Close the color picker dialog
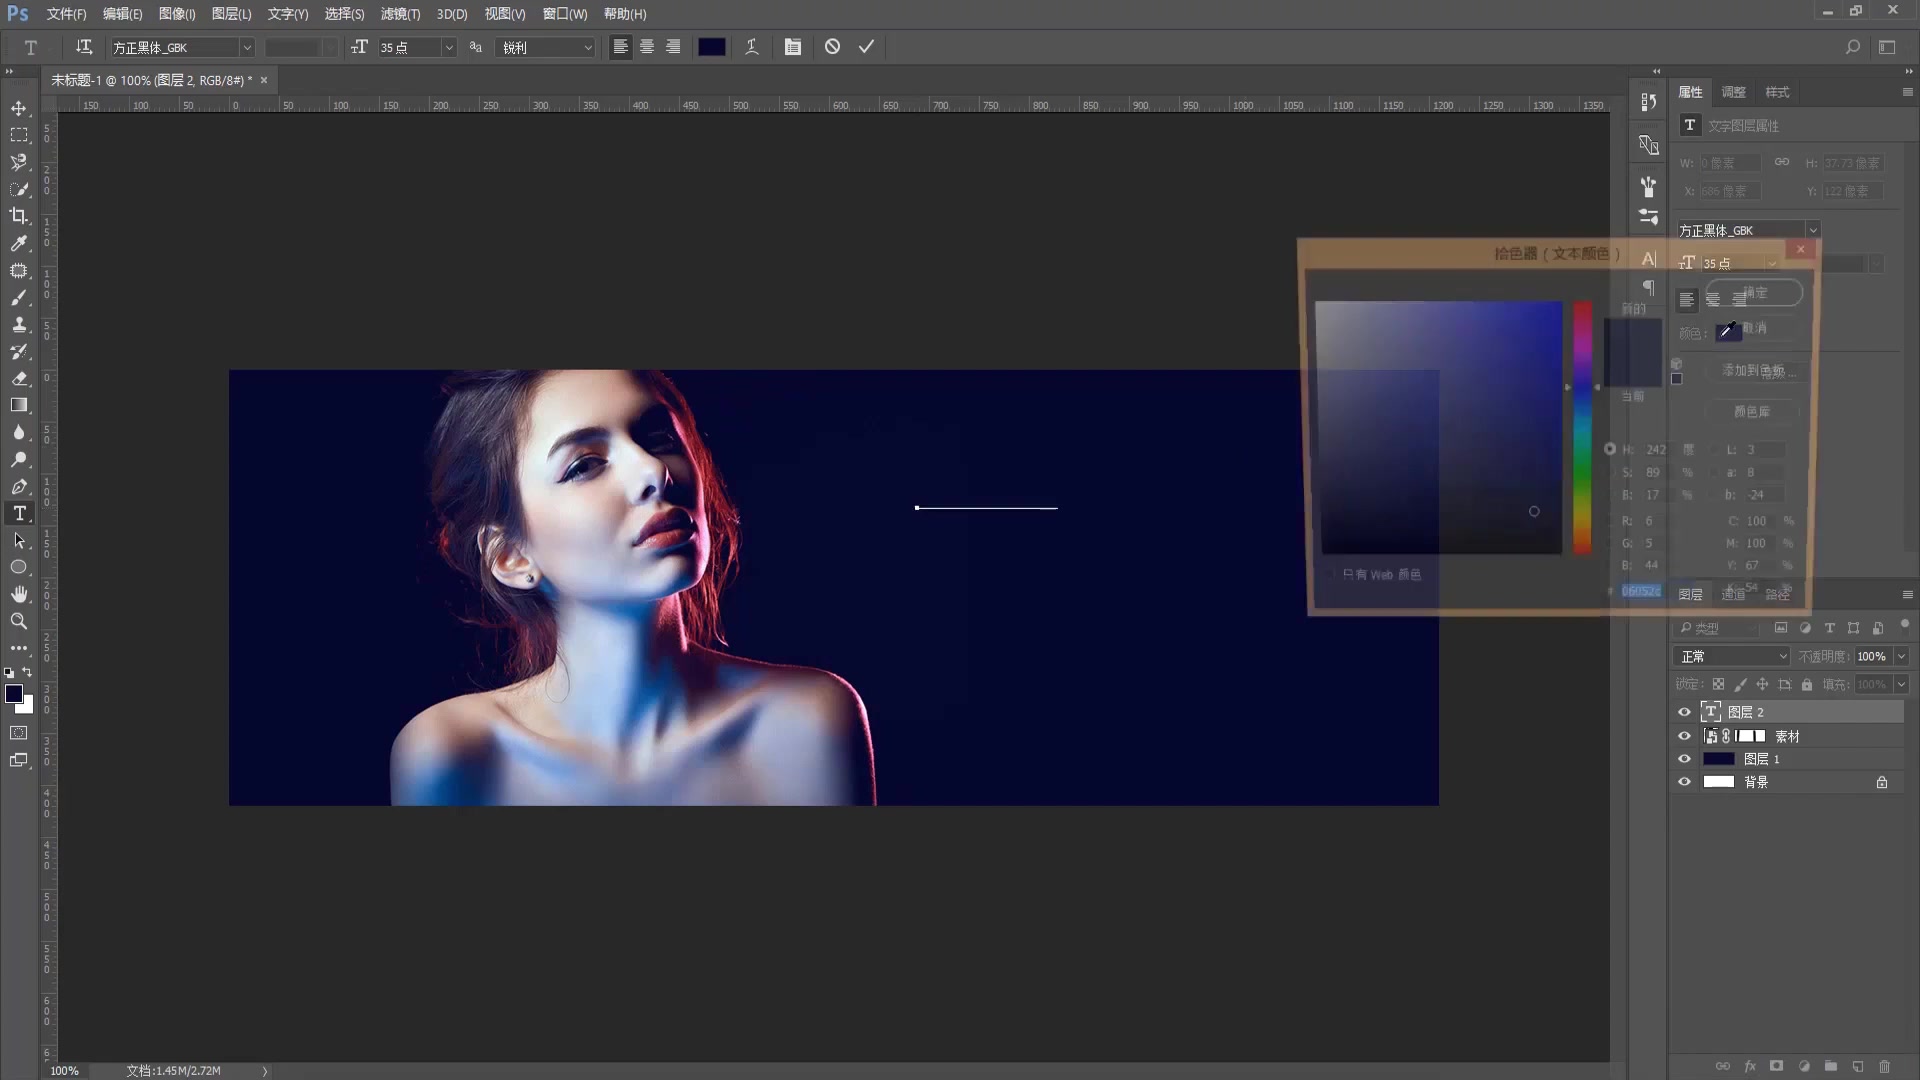1920x1080 pixels. (1801, 250)
